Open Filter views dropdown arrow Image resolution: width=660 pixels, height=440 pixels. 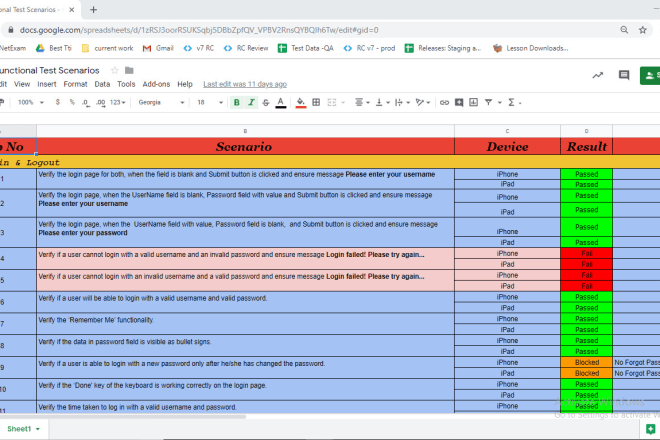[x=500, y=103]
